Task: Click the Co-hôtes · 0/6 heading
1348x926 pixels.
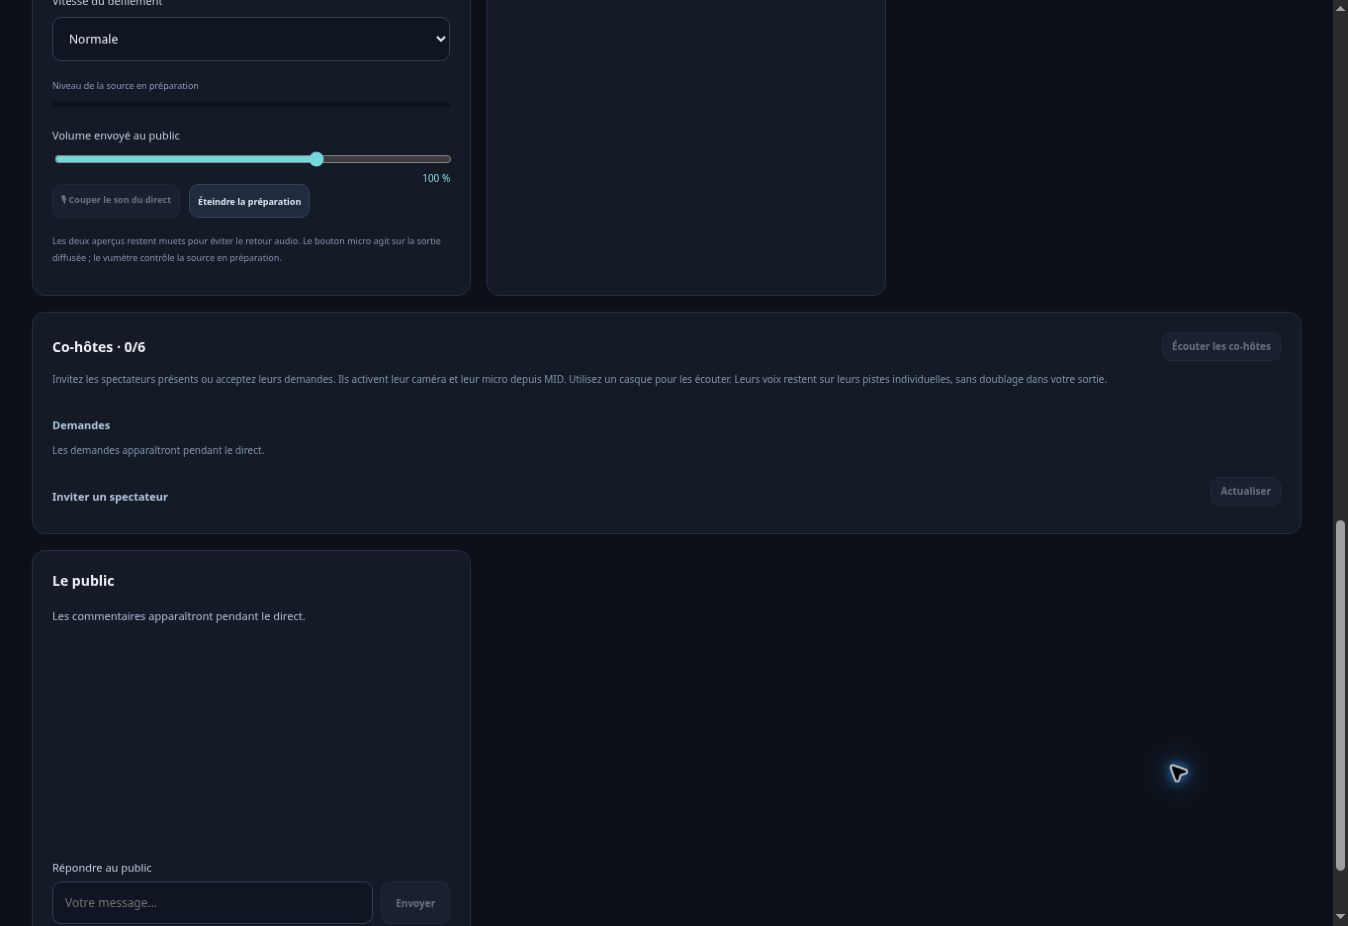Action: coord(99,347)
